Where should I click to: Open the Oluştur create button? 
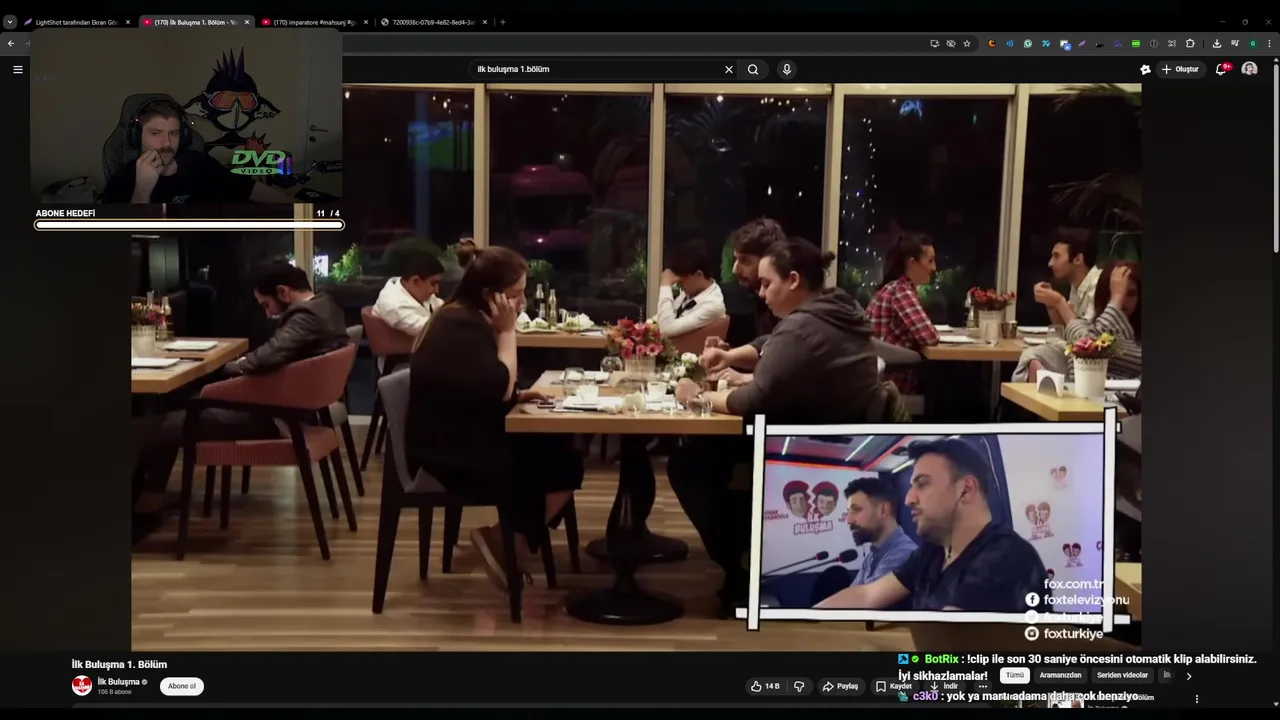(1180, 69)
